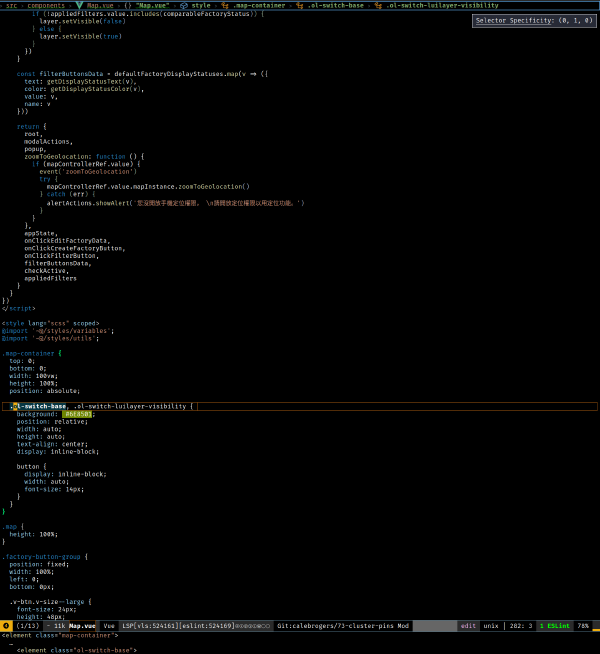Click layer.setVisible(false) line
Image resolution: width=600 pixels, height=654 pixels.
83,21
